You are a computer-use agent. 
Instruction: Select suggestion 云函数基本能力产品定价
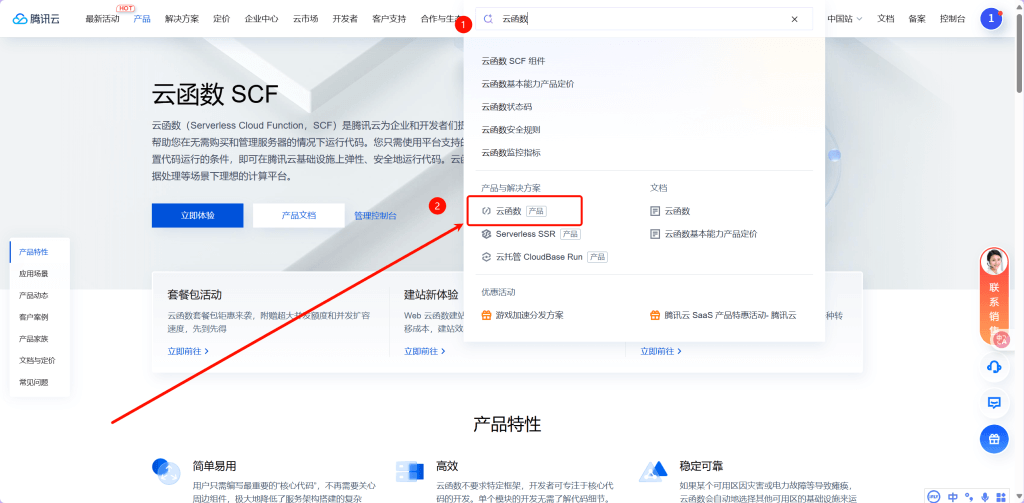pos(528,84)
